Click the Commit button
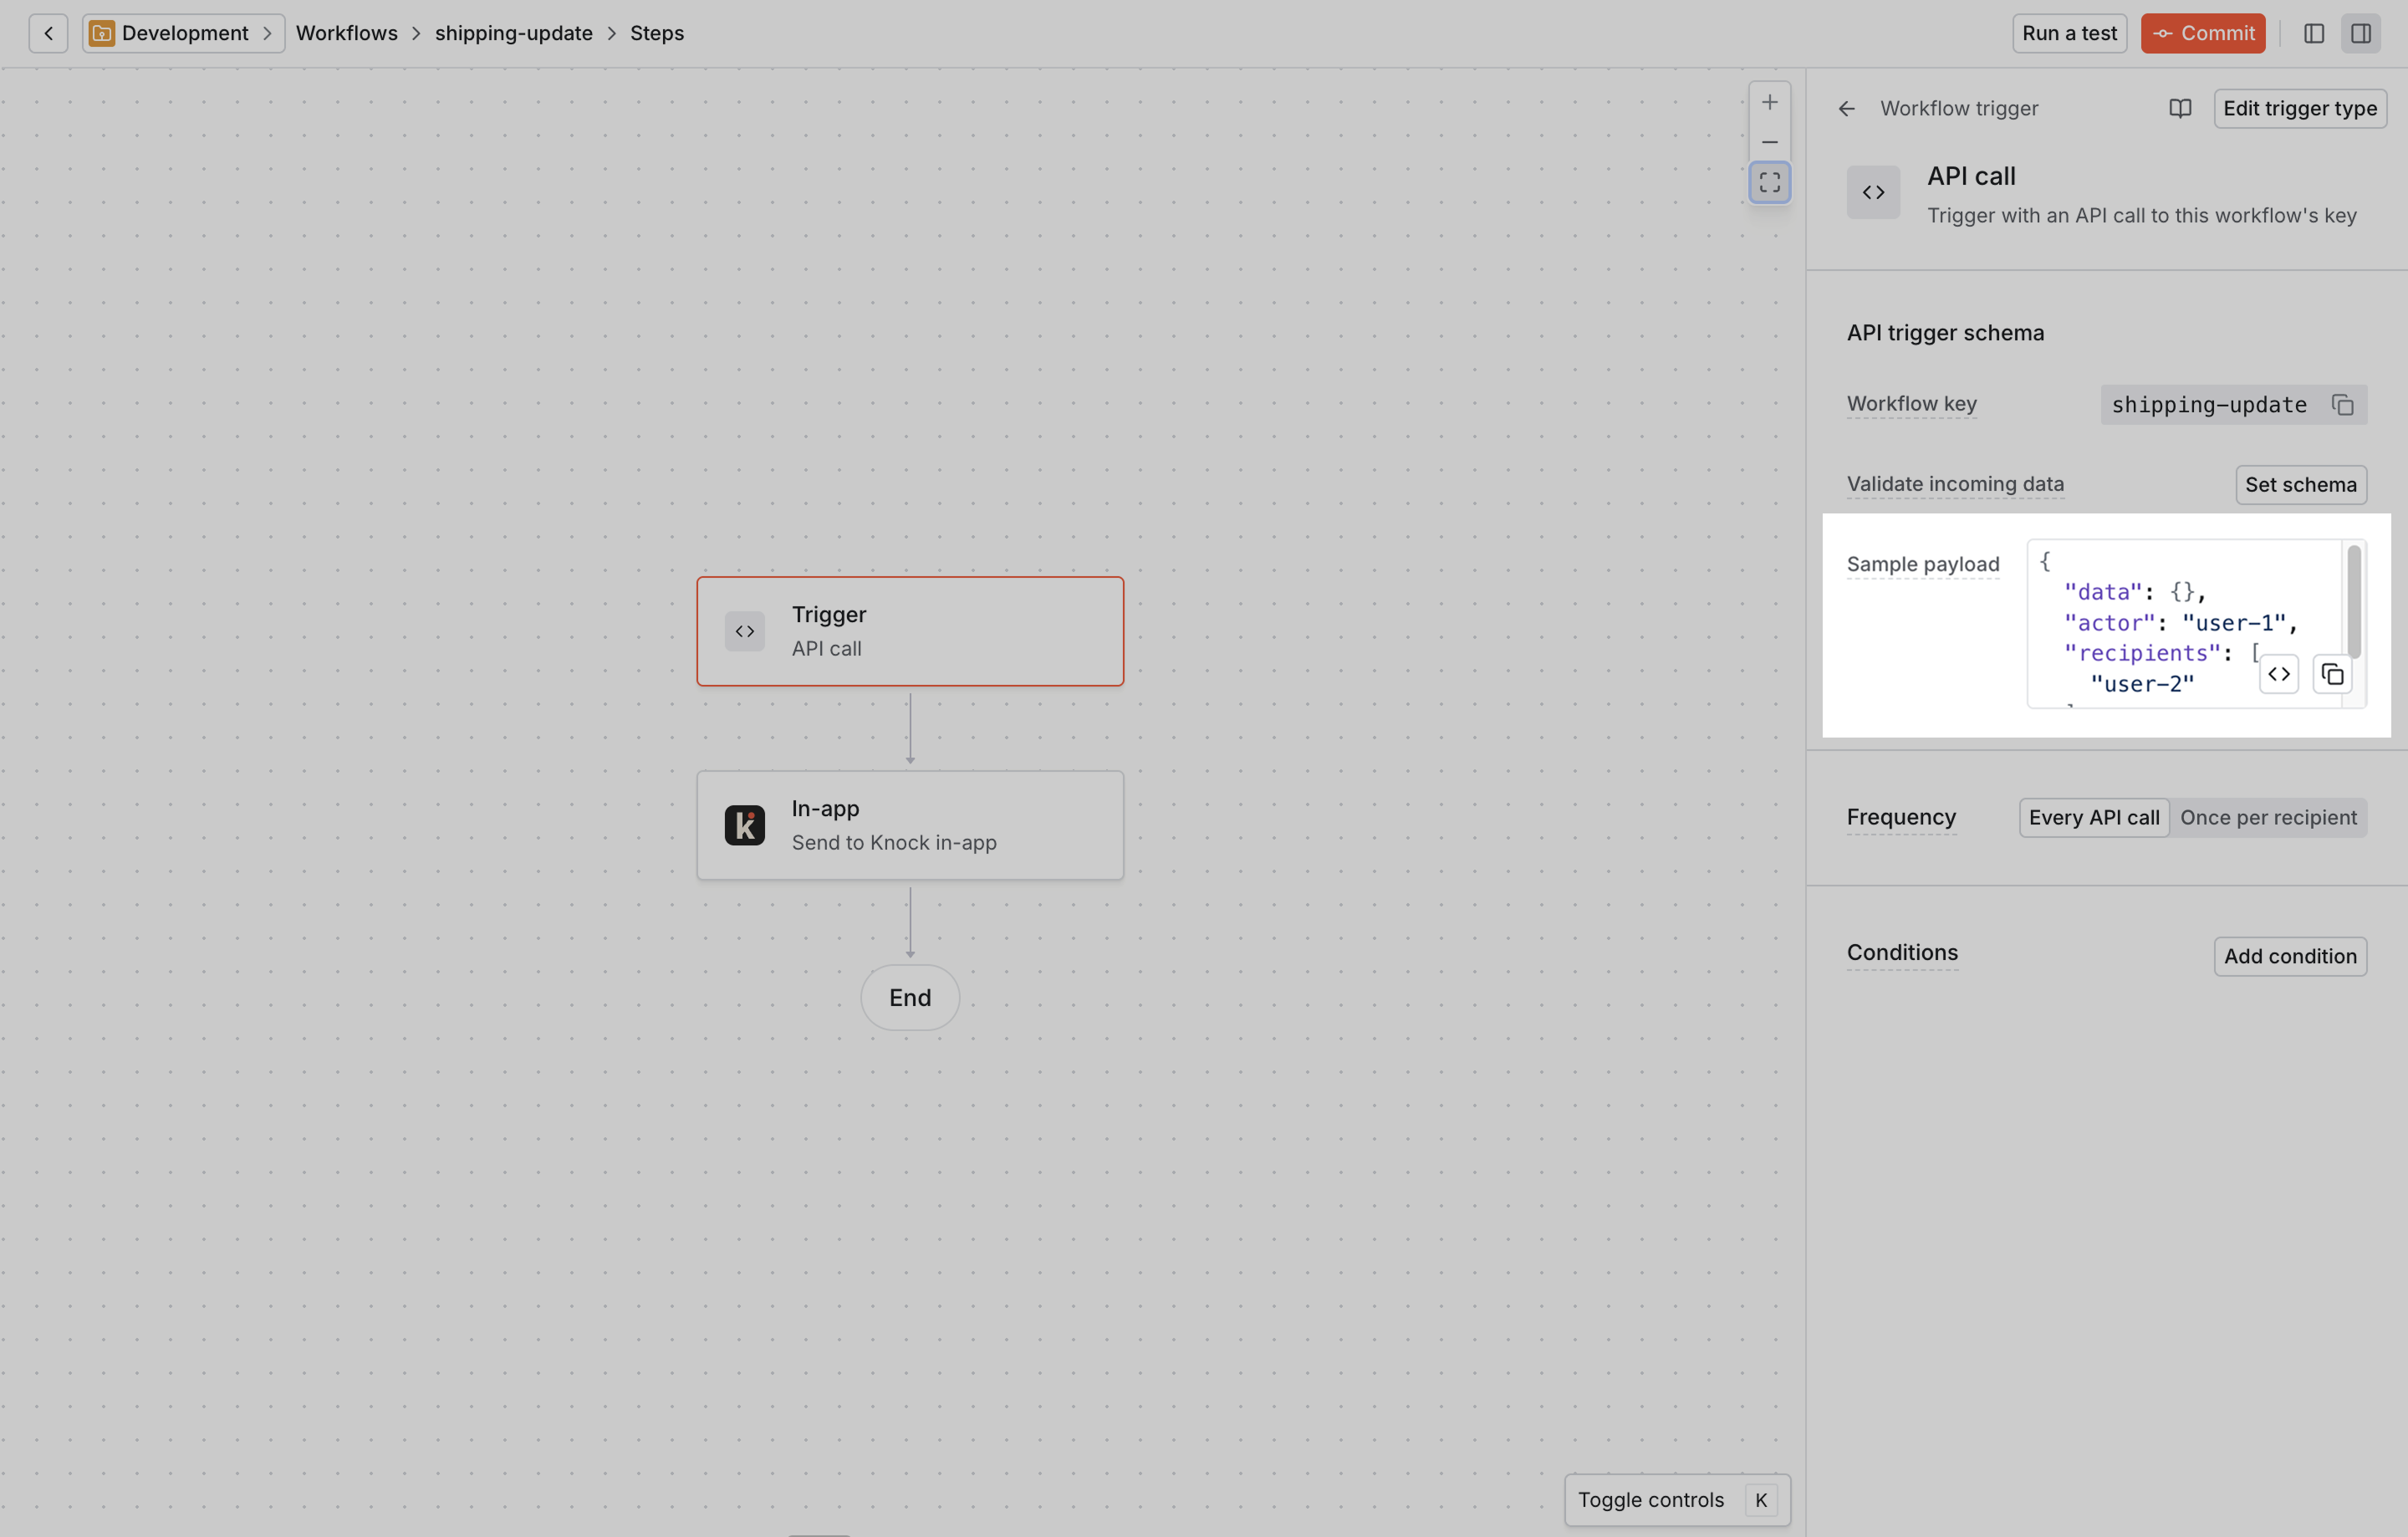Viewport: 2408px width, 1537px height. pyautogui.click(x=2202, y=33)
